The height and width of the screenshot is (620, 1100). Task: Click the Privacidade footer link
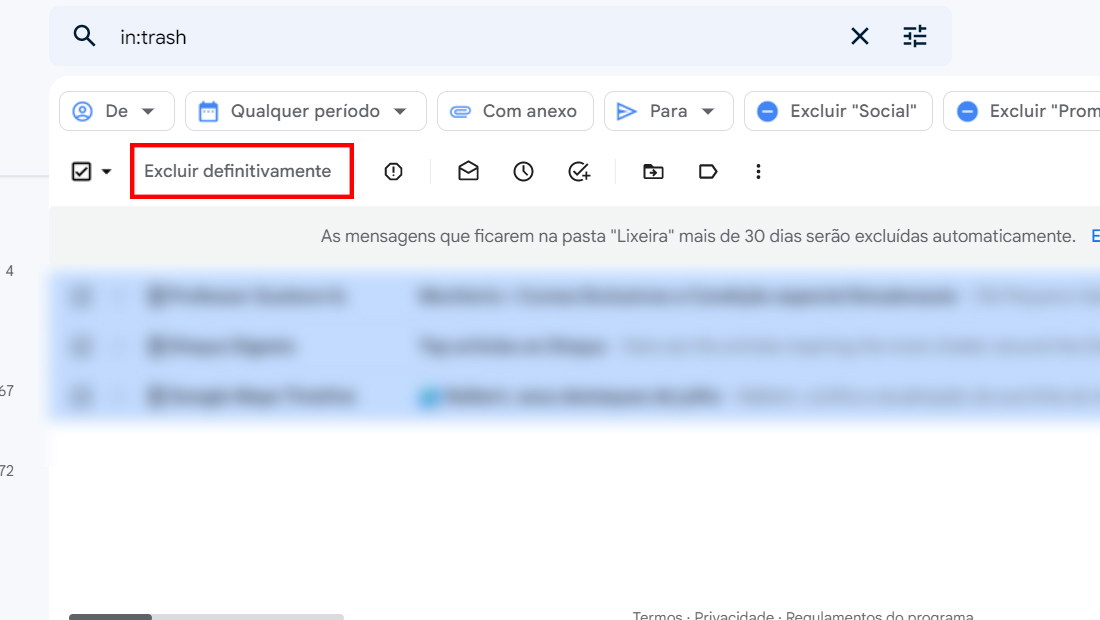734,615
